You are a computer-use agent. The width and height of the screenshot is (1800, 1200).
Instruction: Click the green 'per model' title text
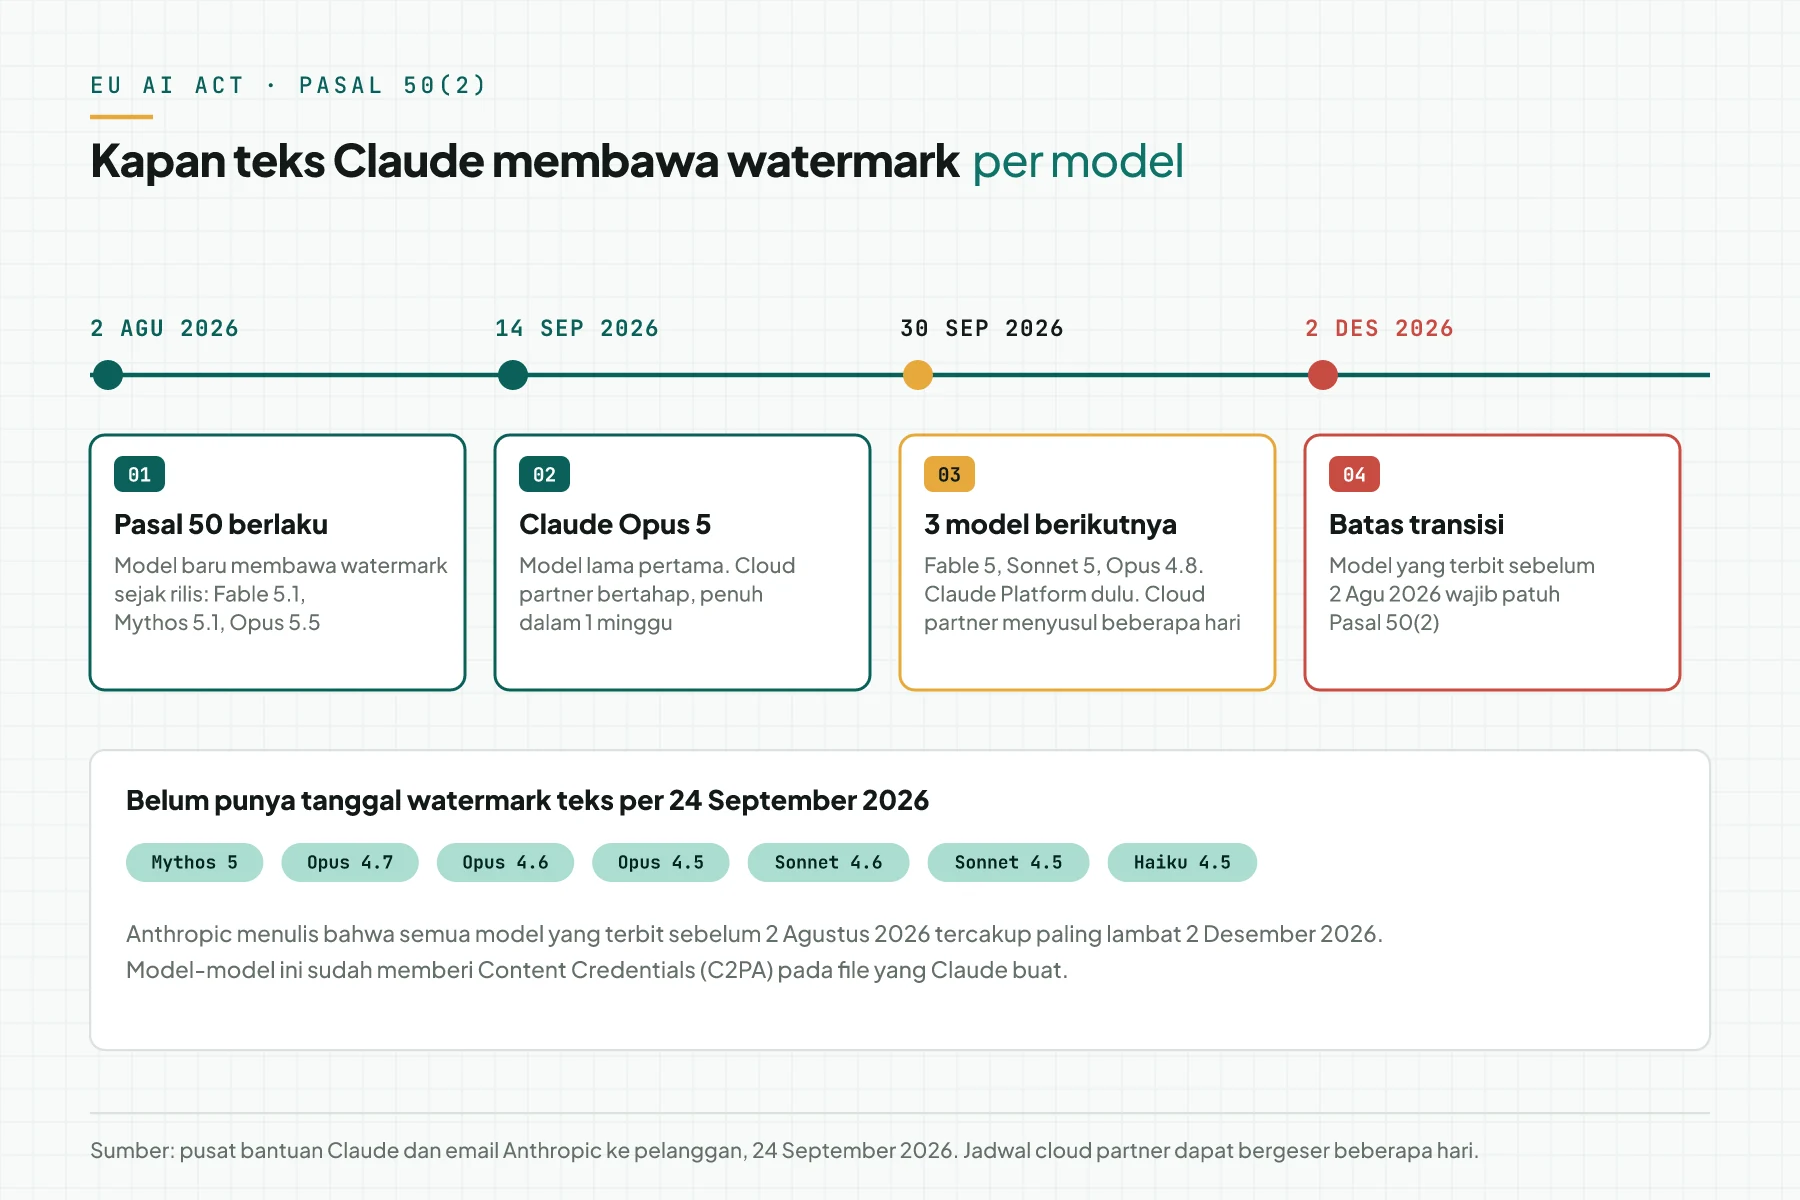point(1078,161)
